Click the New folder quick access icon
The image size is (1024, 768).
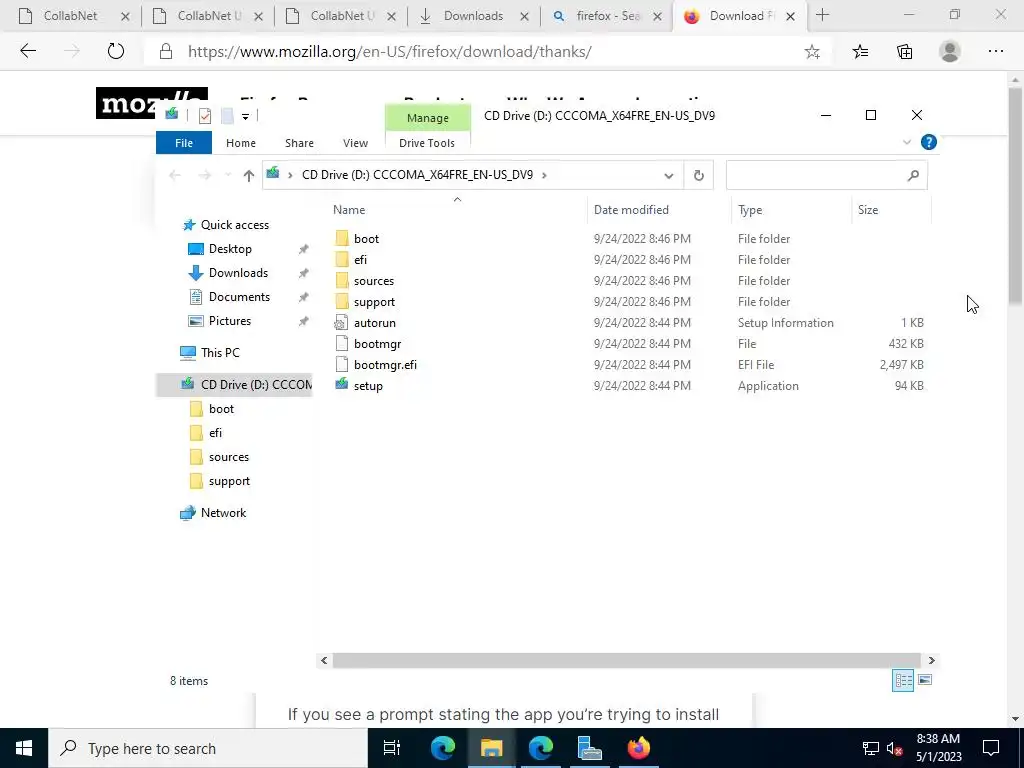227,116
